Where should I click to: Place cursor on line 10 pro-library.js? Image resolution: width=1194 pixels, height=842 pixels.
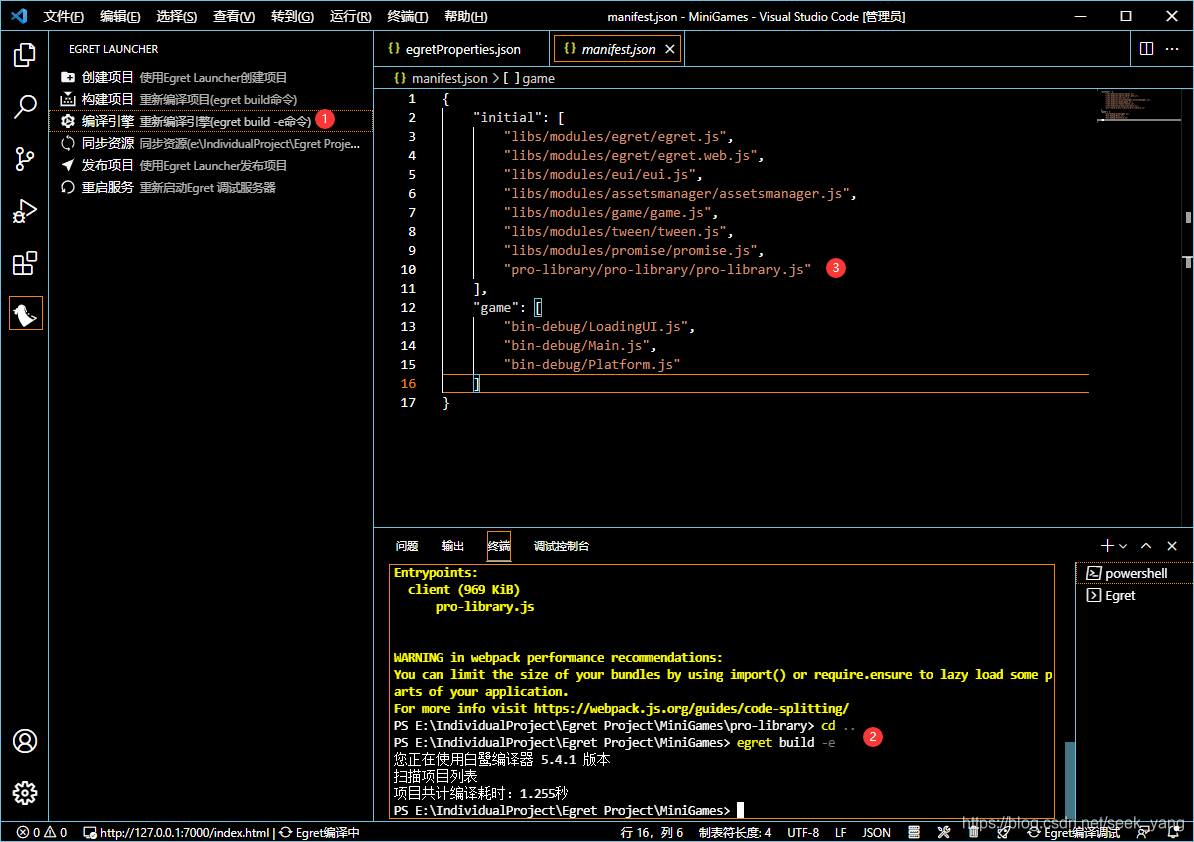(x=656, y=270)
